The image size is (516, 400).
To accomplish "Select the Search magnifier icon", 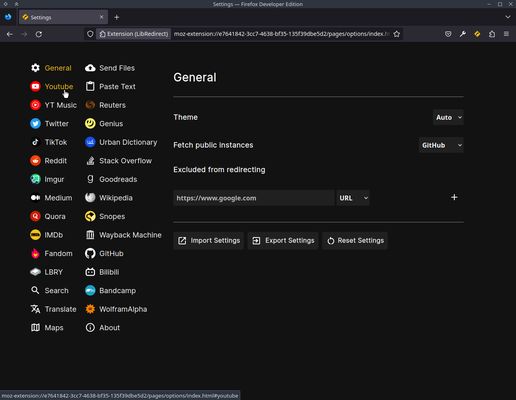I will click(35, 290).
